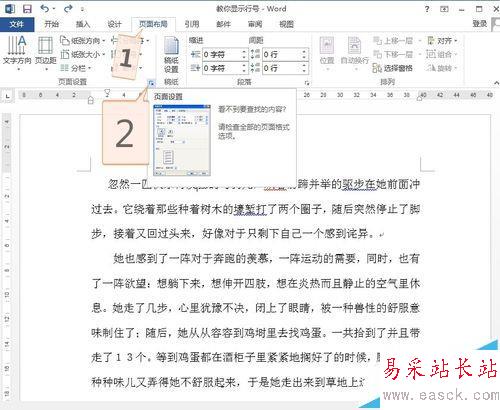The image size is (500, 410).
Task: Collapse the ribbon with the arrow
Action: (x=496, y=82)
